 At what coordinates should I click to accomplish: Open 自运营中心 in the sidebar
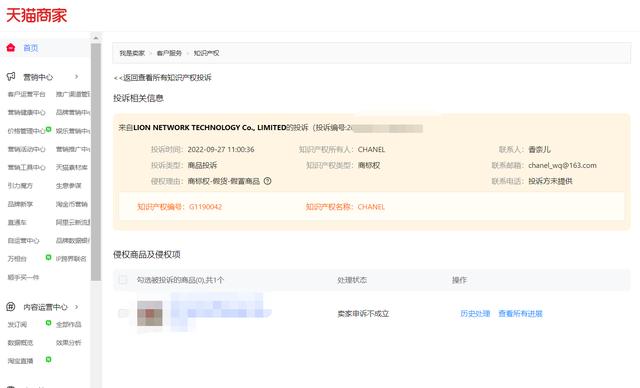[23, 241]
